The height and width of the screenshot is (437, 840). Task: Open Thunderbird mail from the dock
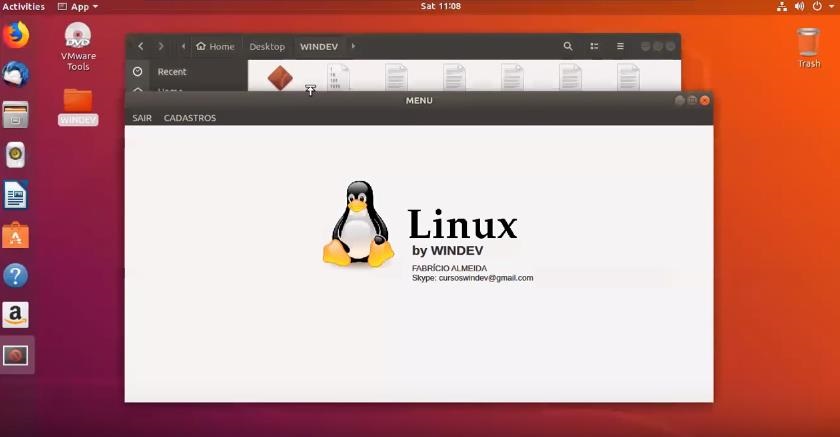click(x=16, y=74)
